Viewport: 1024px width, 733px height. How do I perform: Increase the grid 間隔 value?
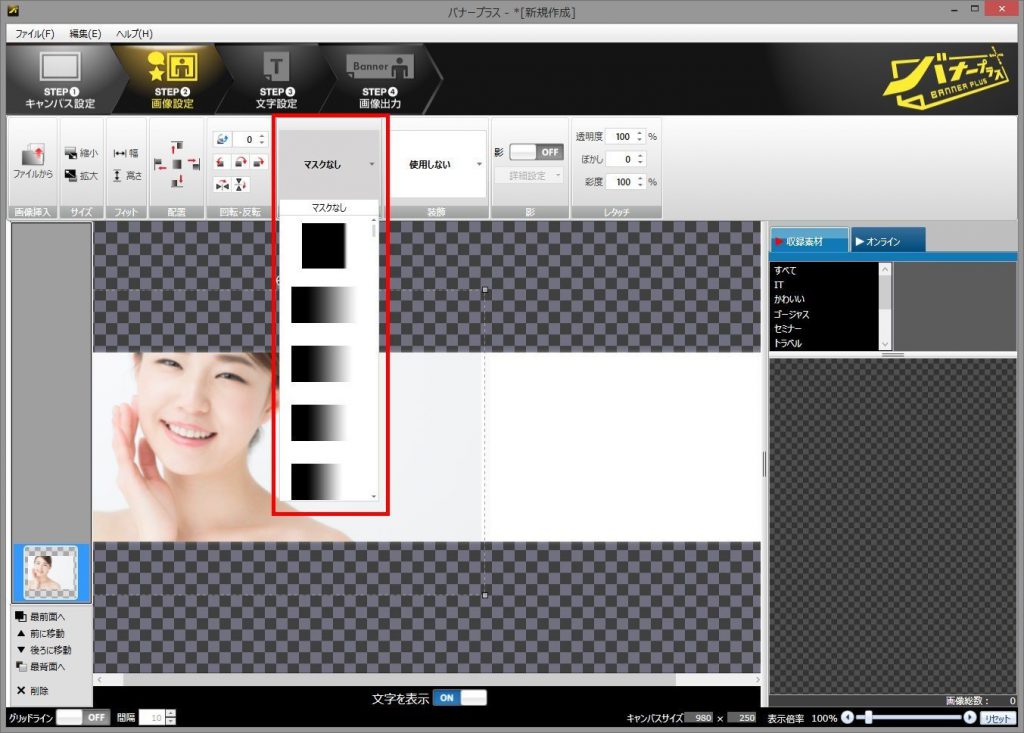(170, 713)
